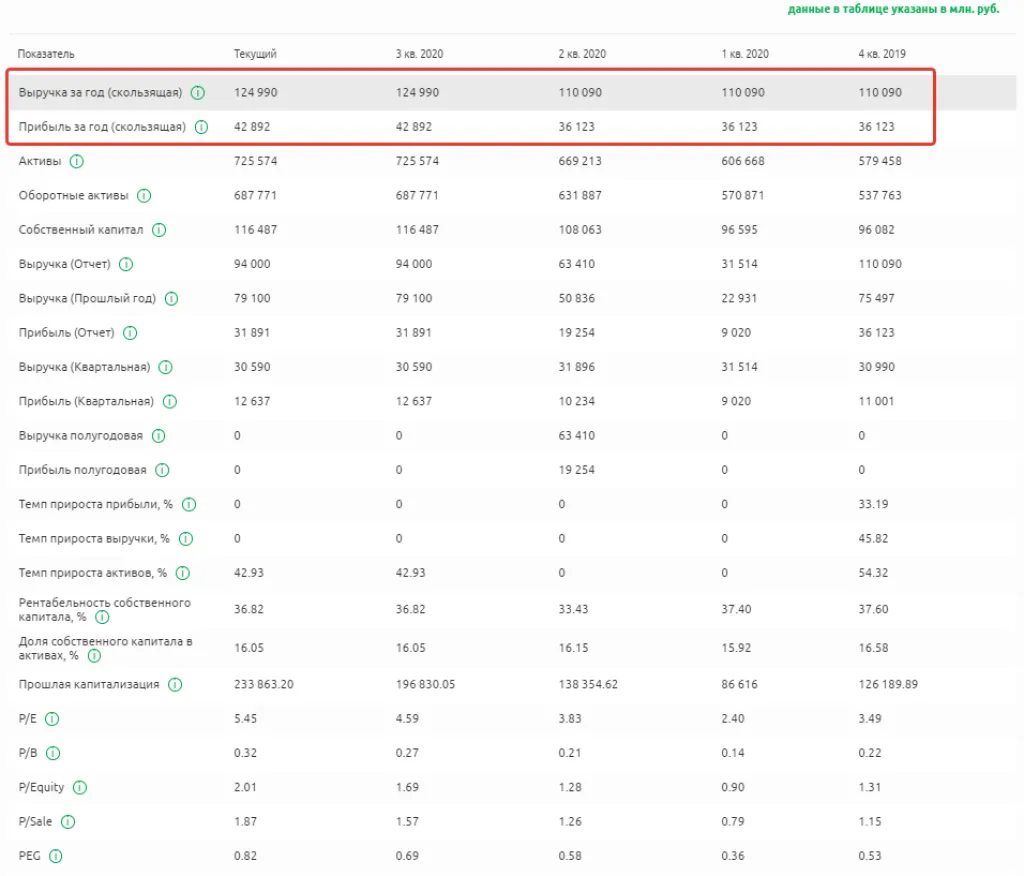Select the current Активы value 725 574
The width and height of the screenshot is (1024, 876).
click(x=256, y=161)
